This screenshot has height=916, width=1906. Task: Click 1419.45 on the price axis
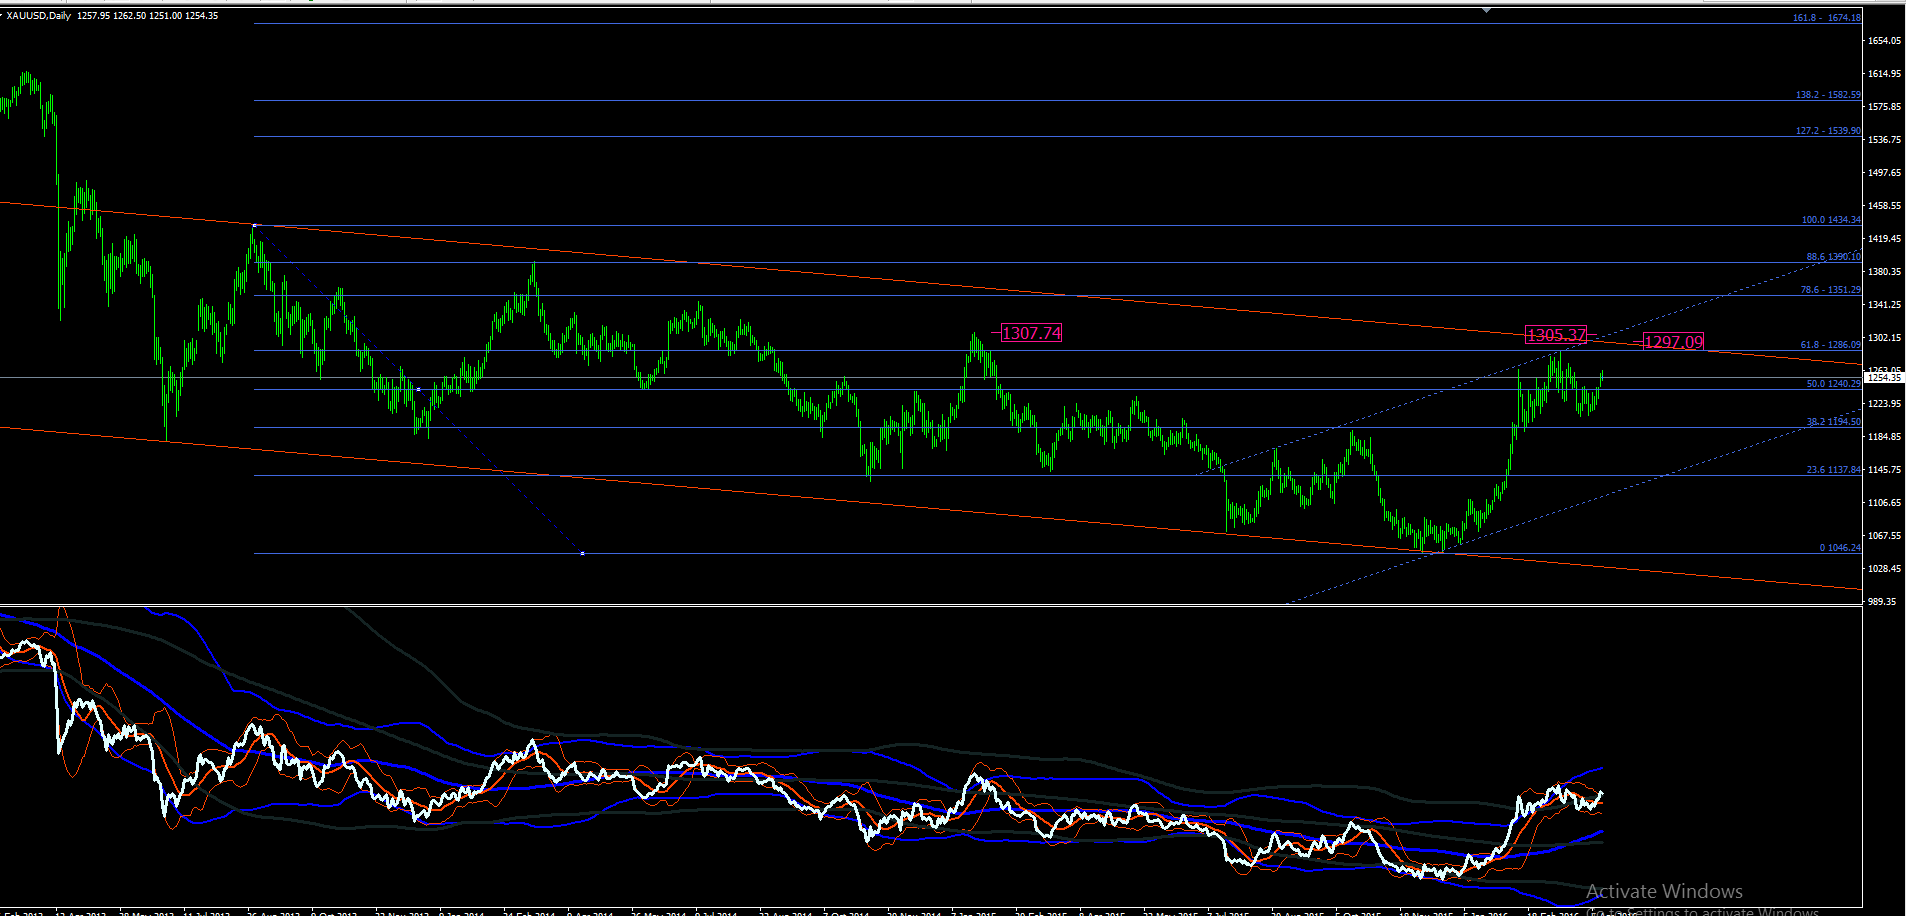click(1884, 239)
